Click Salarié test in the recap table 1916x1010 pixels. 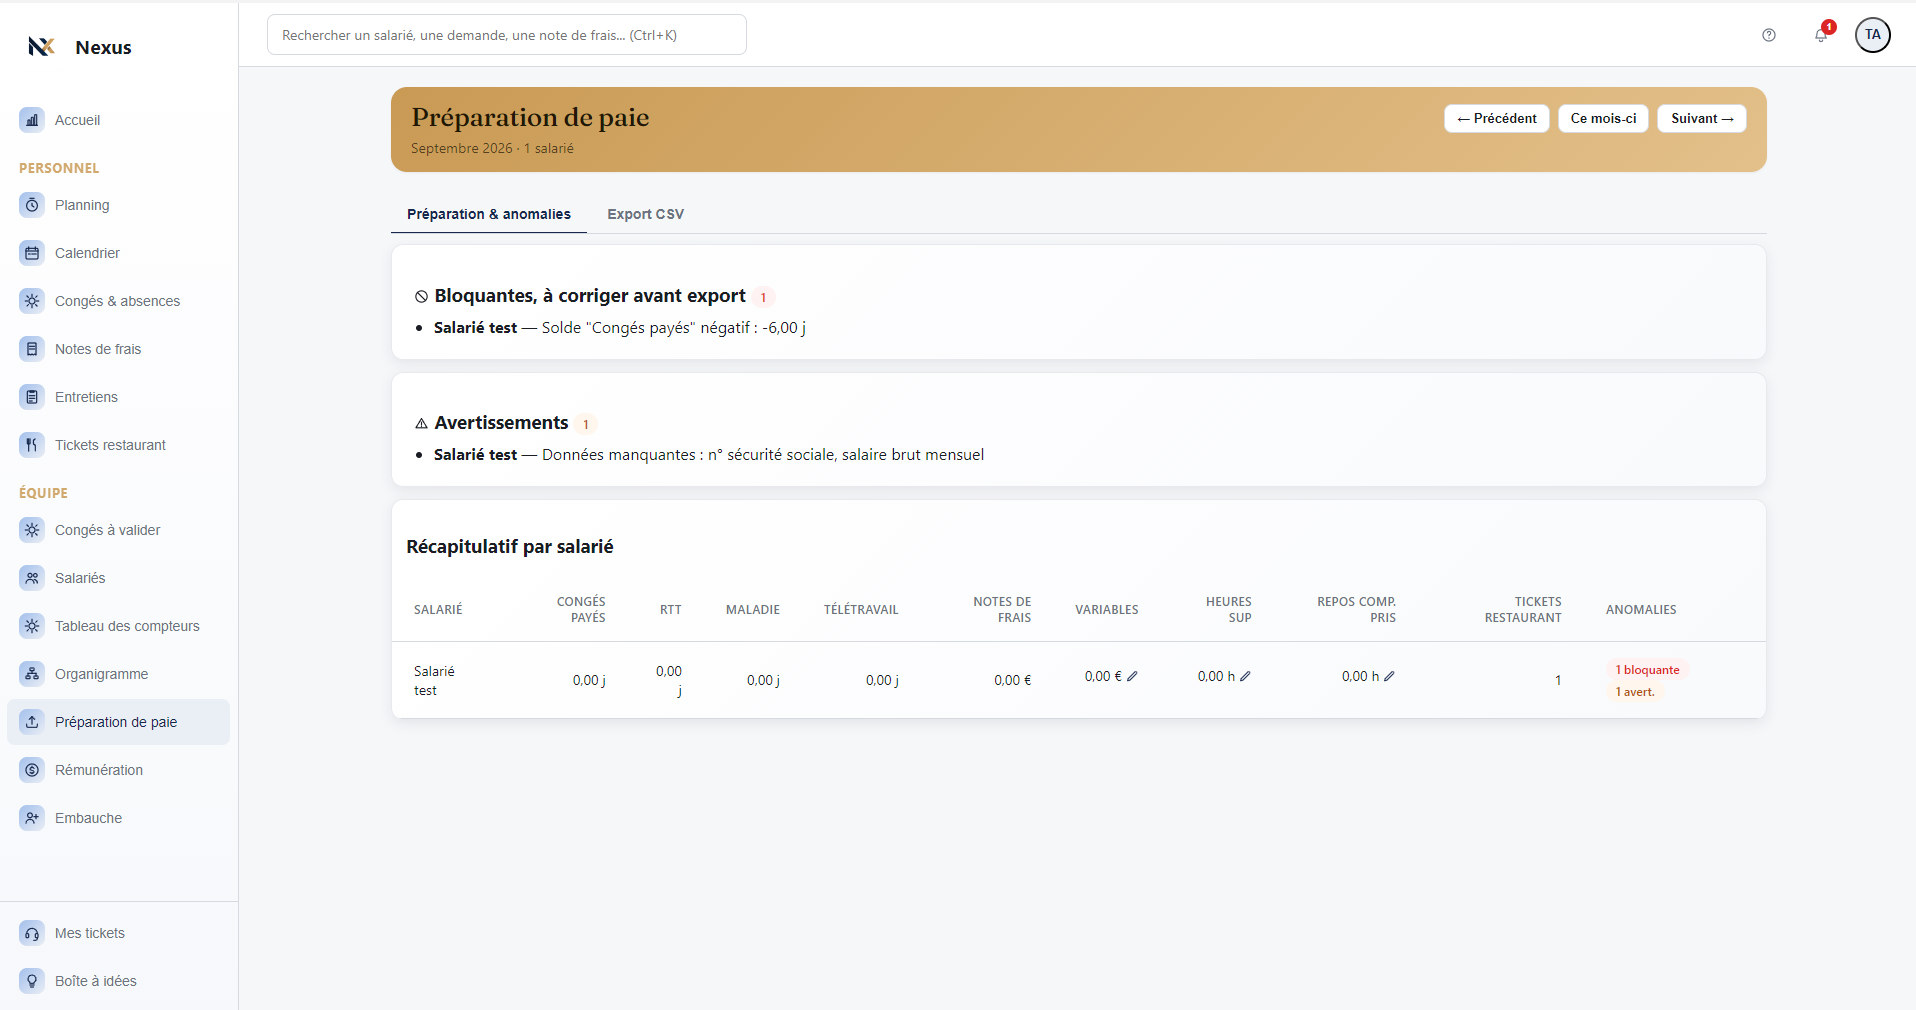(x=434, y=680)
